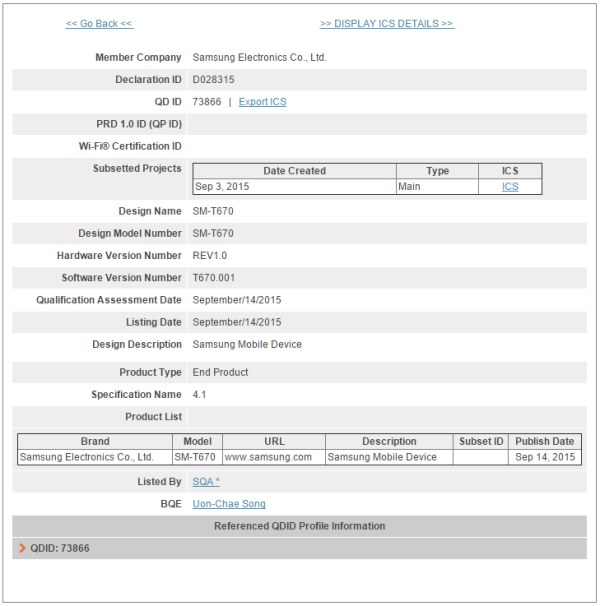Screen dimensions: 600x606
Task: Click the Export ICS link
Action: click(262, 102)
